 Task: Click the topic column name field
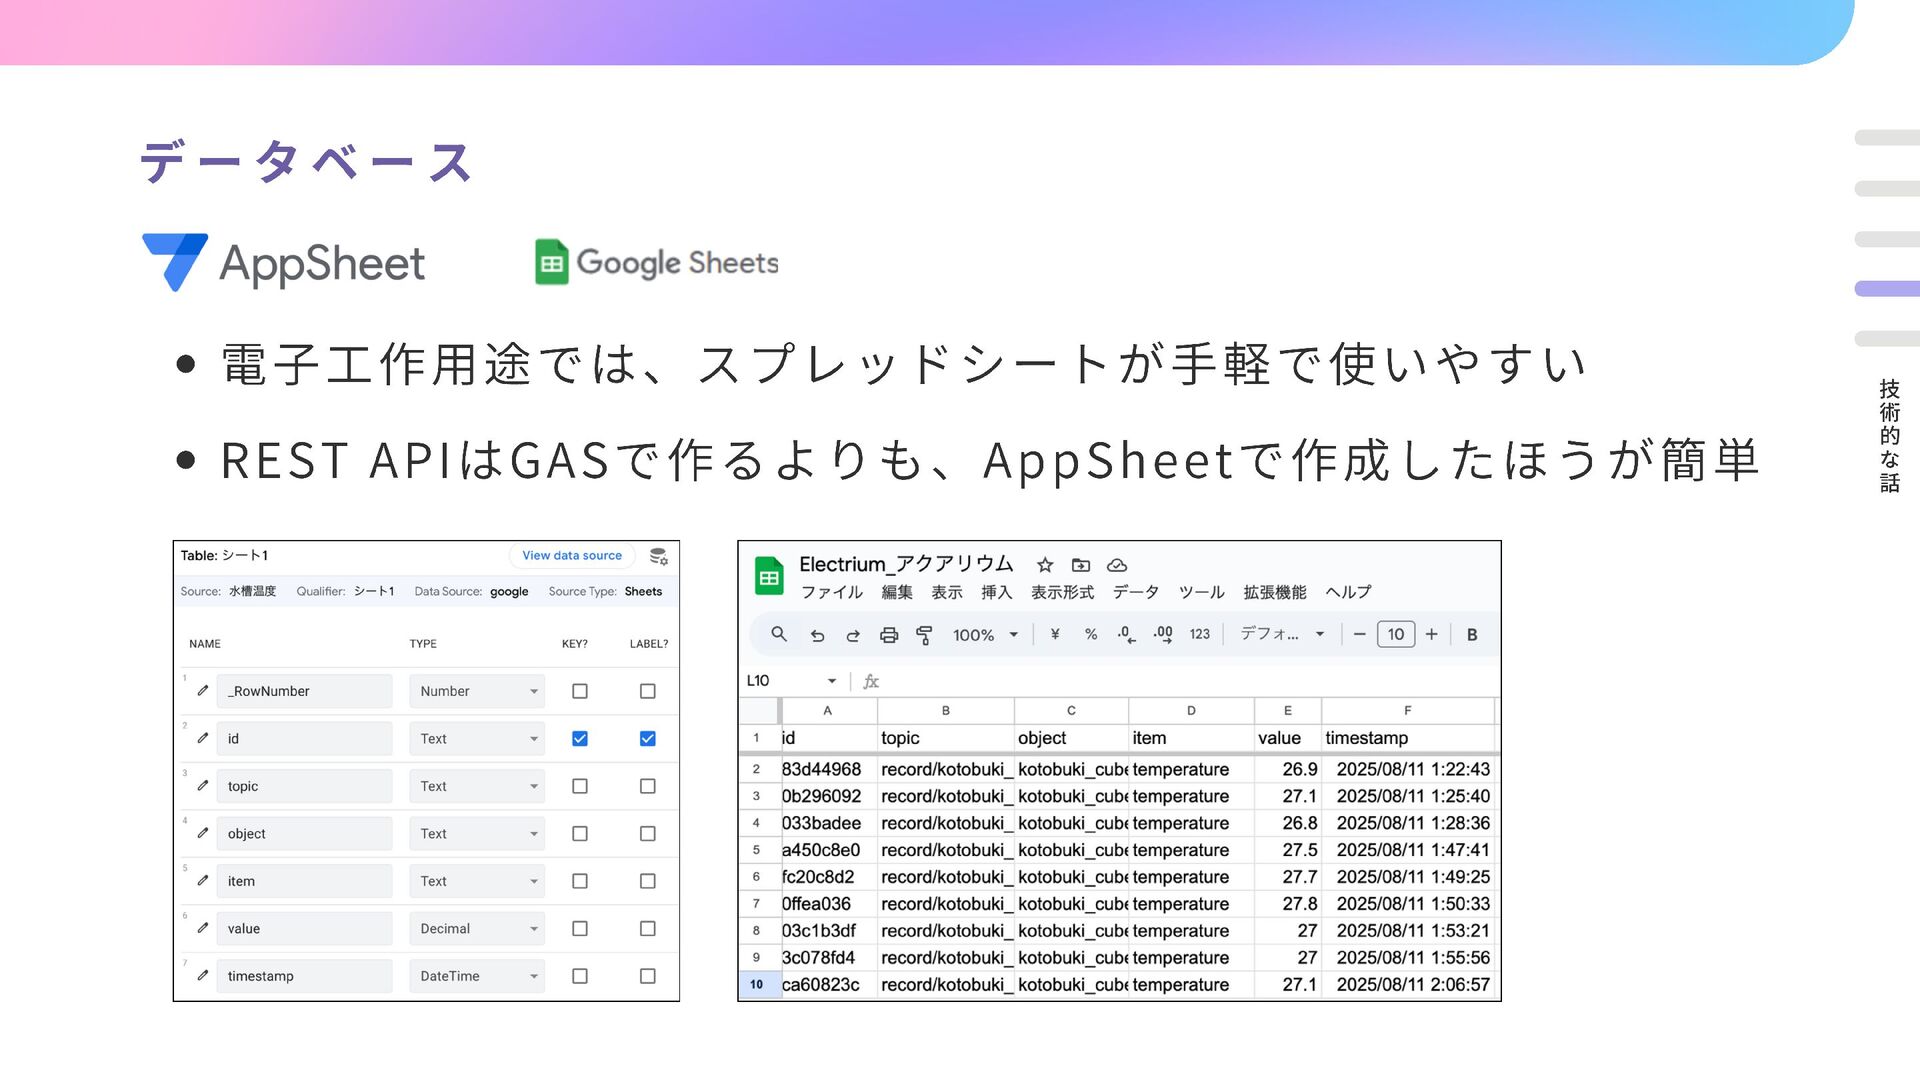[304, 786]
